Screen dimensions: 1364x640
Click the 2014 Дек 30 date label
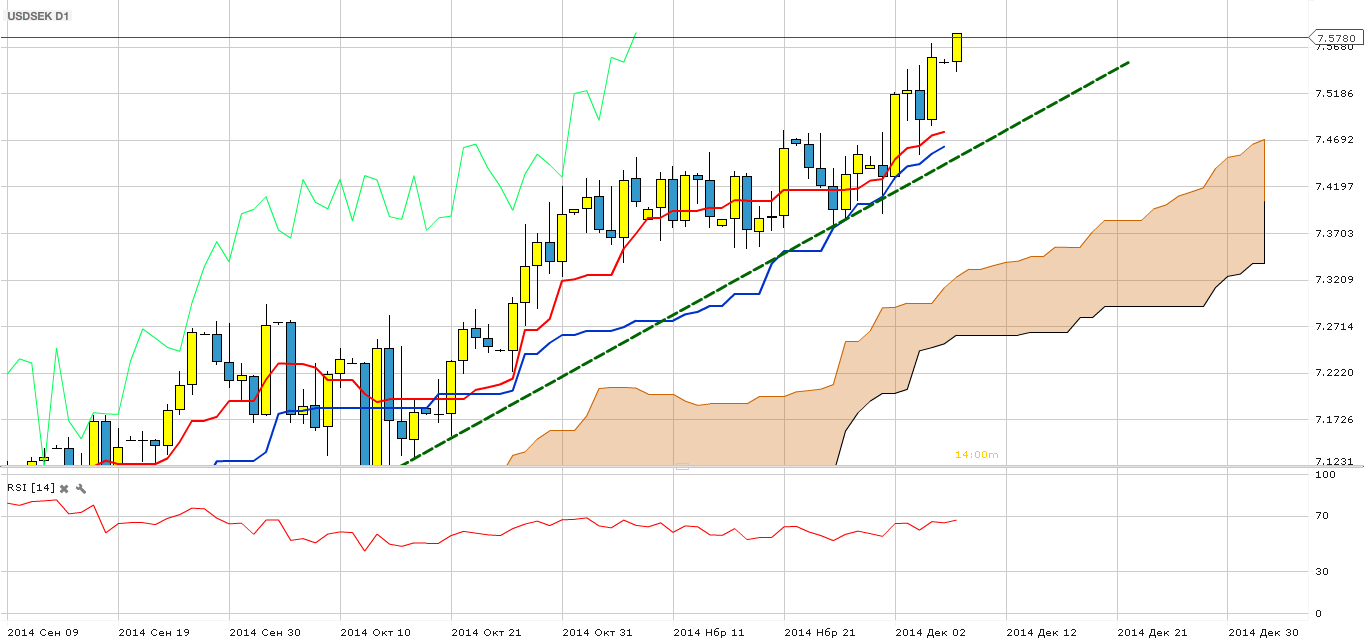coord(1263,632)
